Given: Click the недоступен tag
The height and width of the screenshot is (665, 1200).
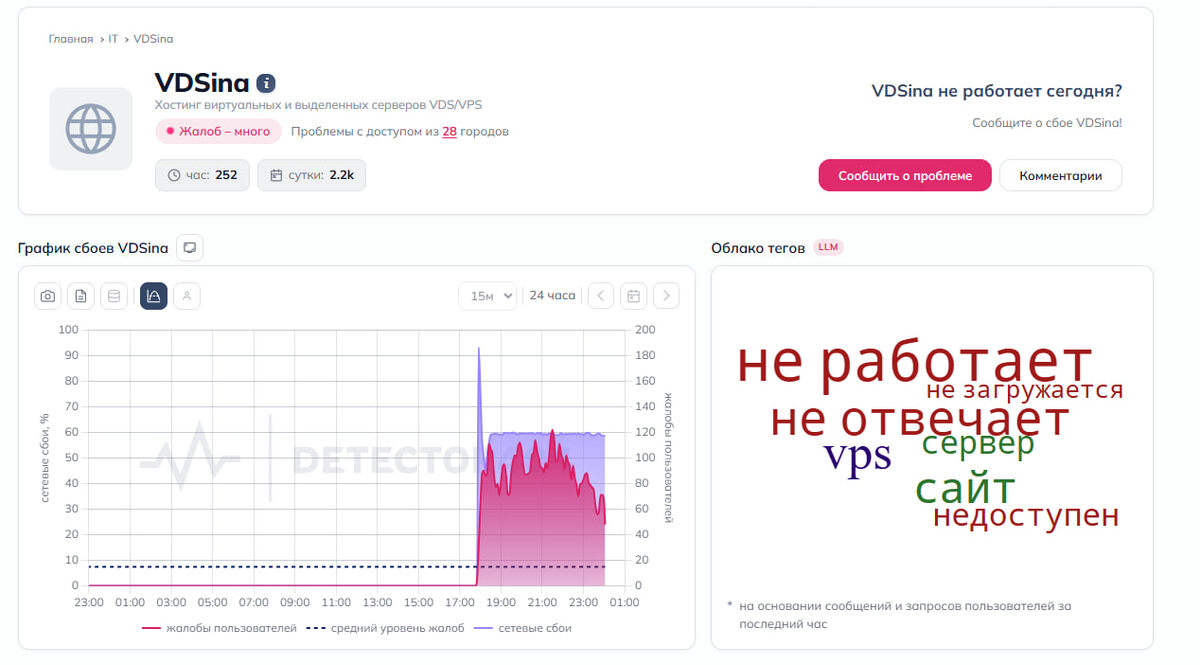Looking at the screenshot, I should [x=1026, y=516].
